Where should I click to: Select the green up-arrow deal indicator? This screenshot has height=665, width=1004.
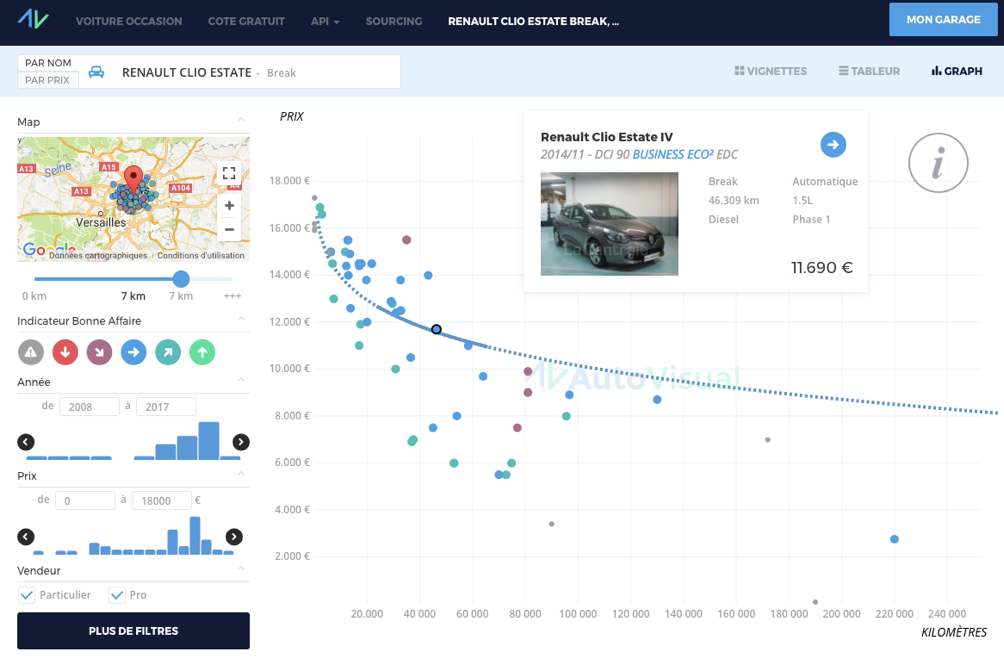[x=202, y=352]
